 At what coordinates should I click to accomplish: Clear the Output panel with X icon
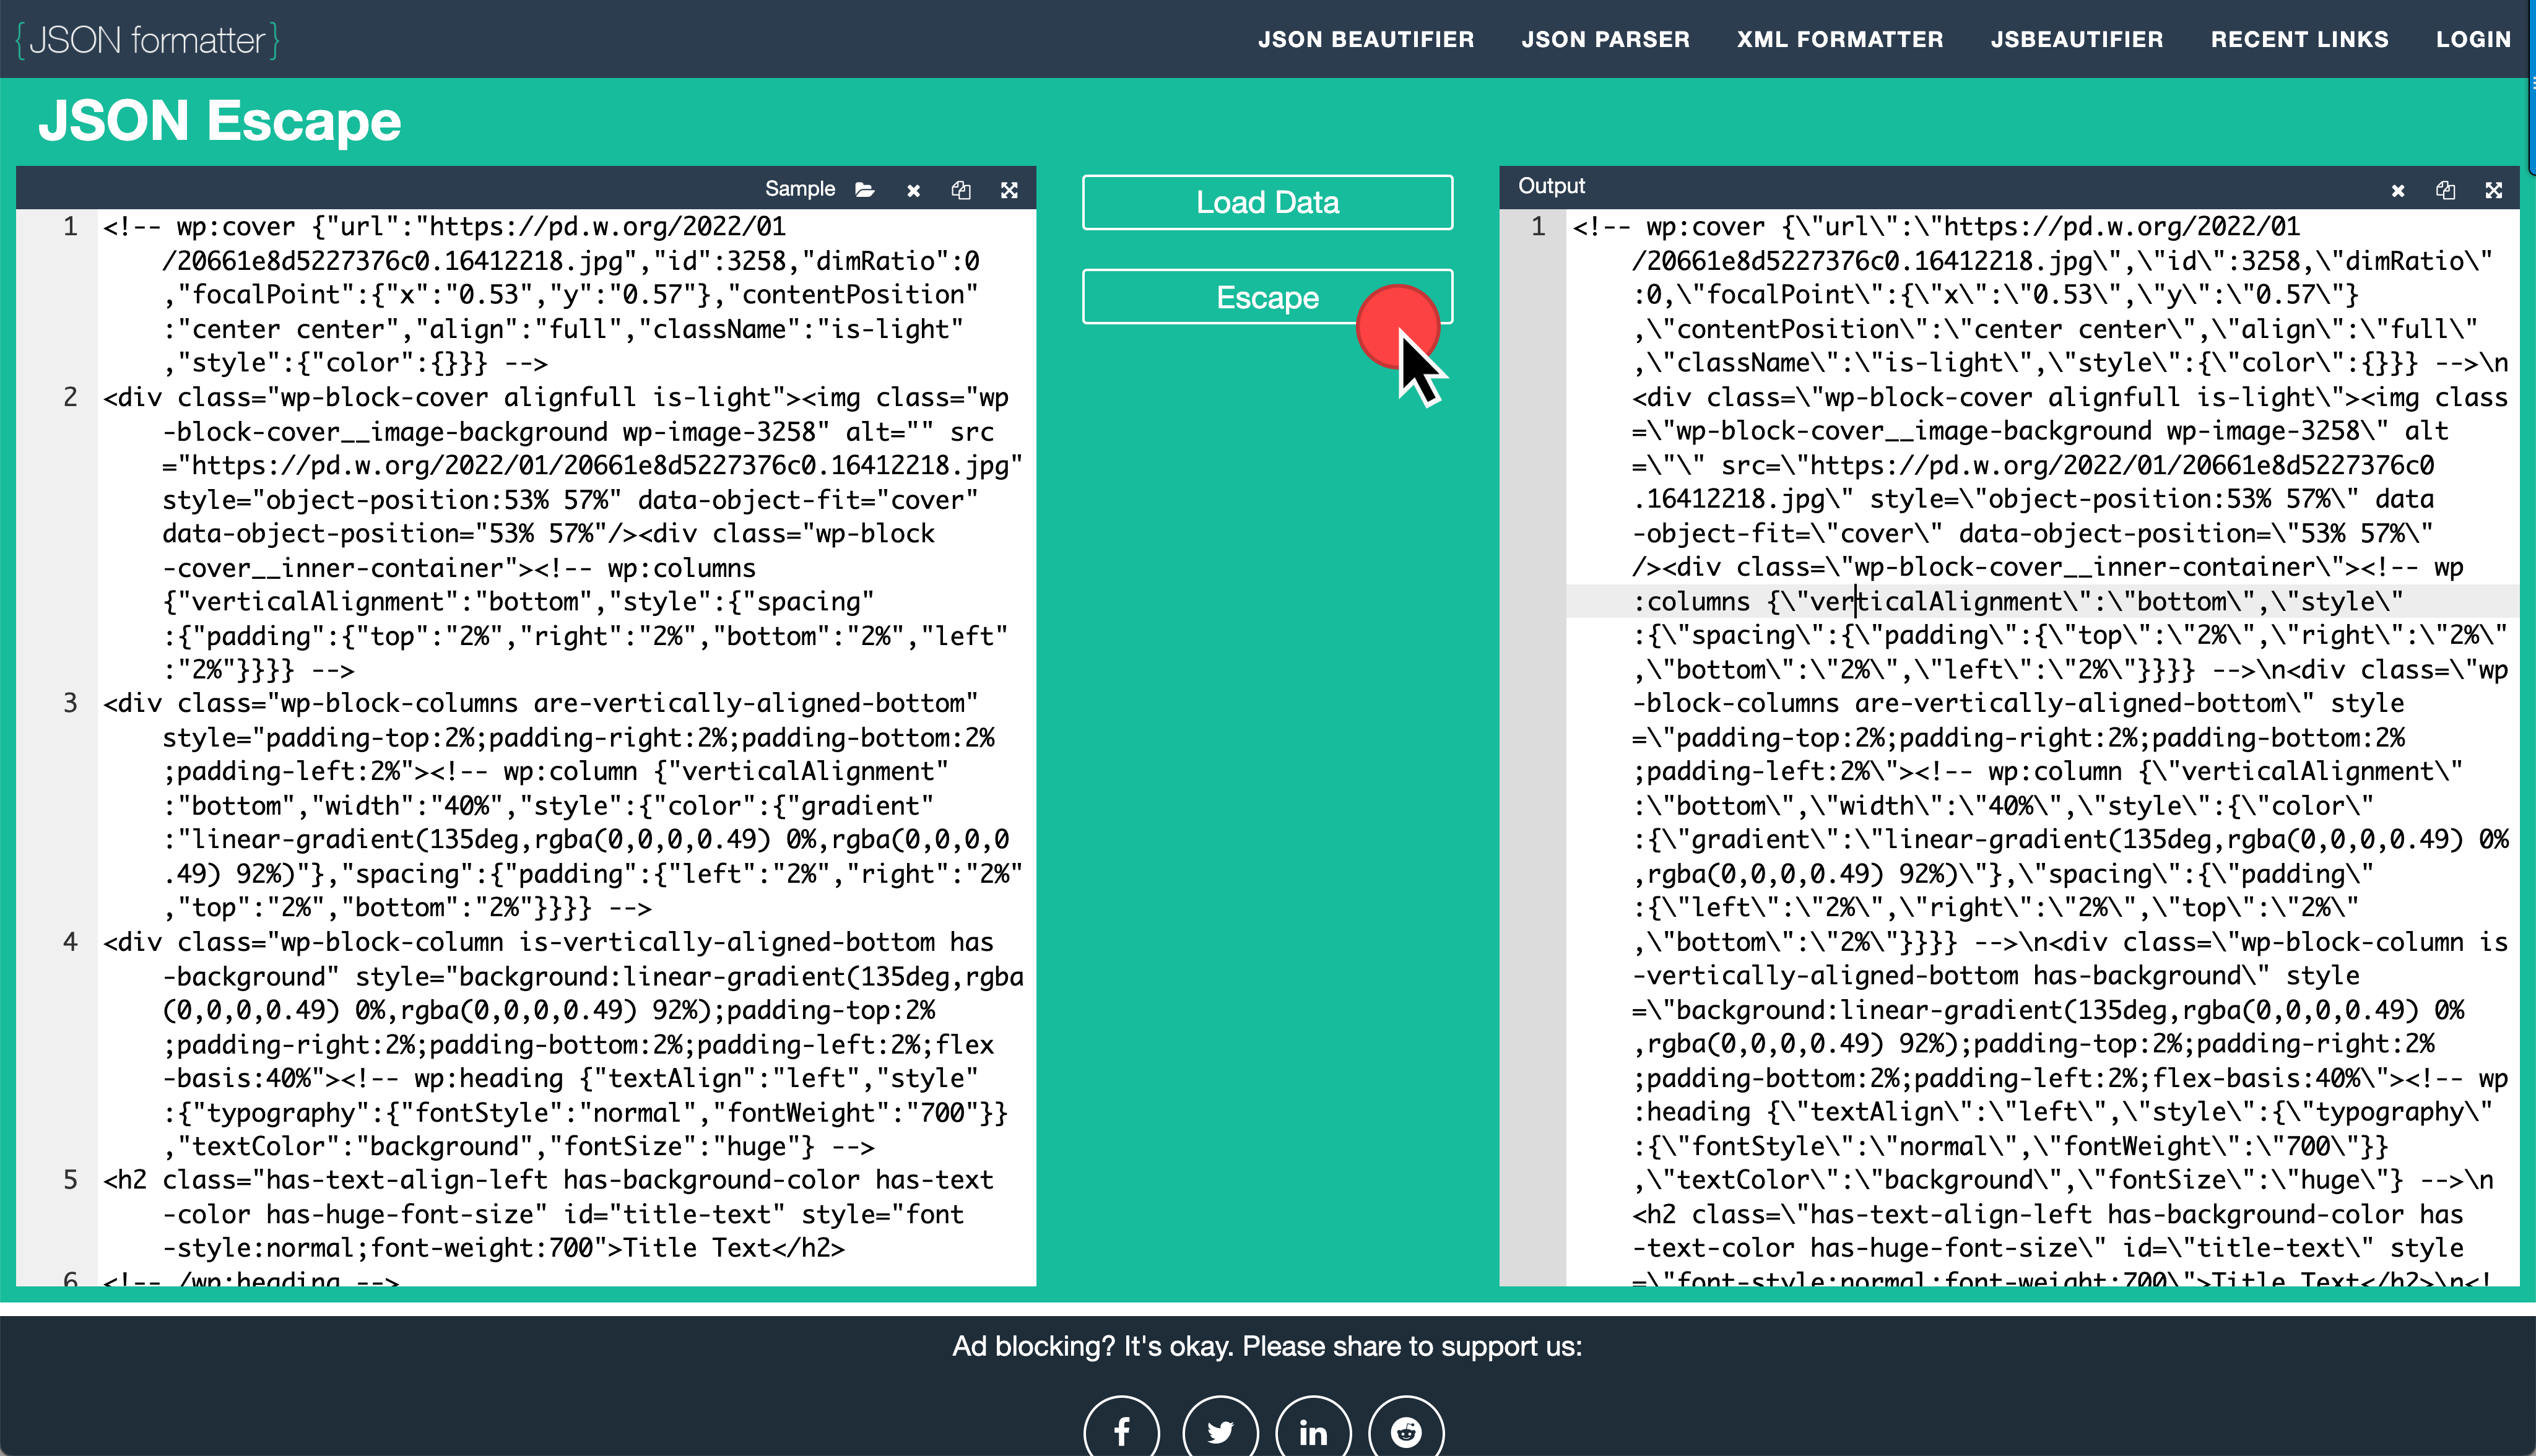(2397, 190)
